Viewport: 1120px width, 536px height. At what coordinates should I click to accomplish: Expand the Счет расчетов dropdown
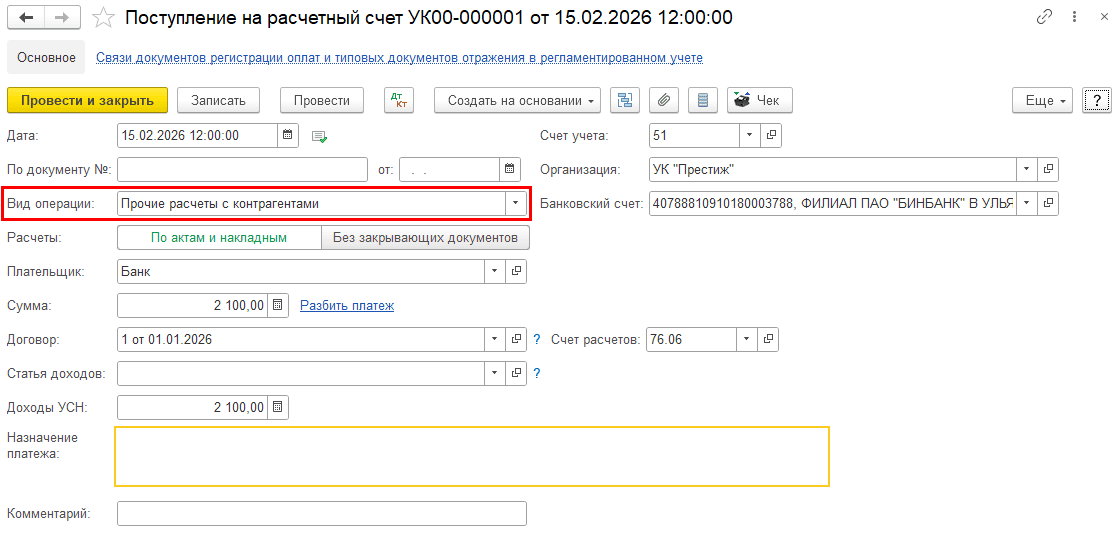tap(748, 339)
